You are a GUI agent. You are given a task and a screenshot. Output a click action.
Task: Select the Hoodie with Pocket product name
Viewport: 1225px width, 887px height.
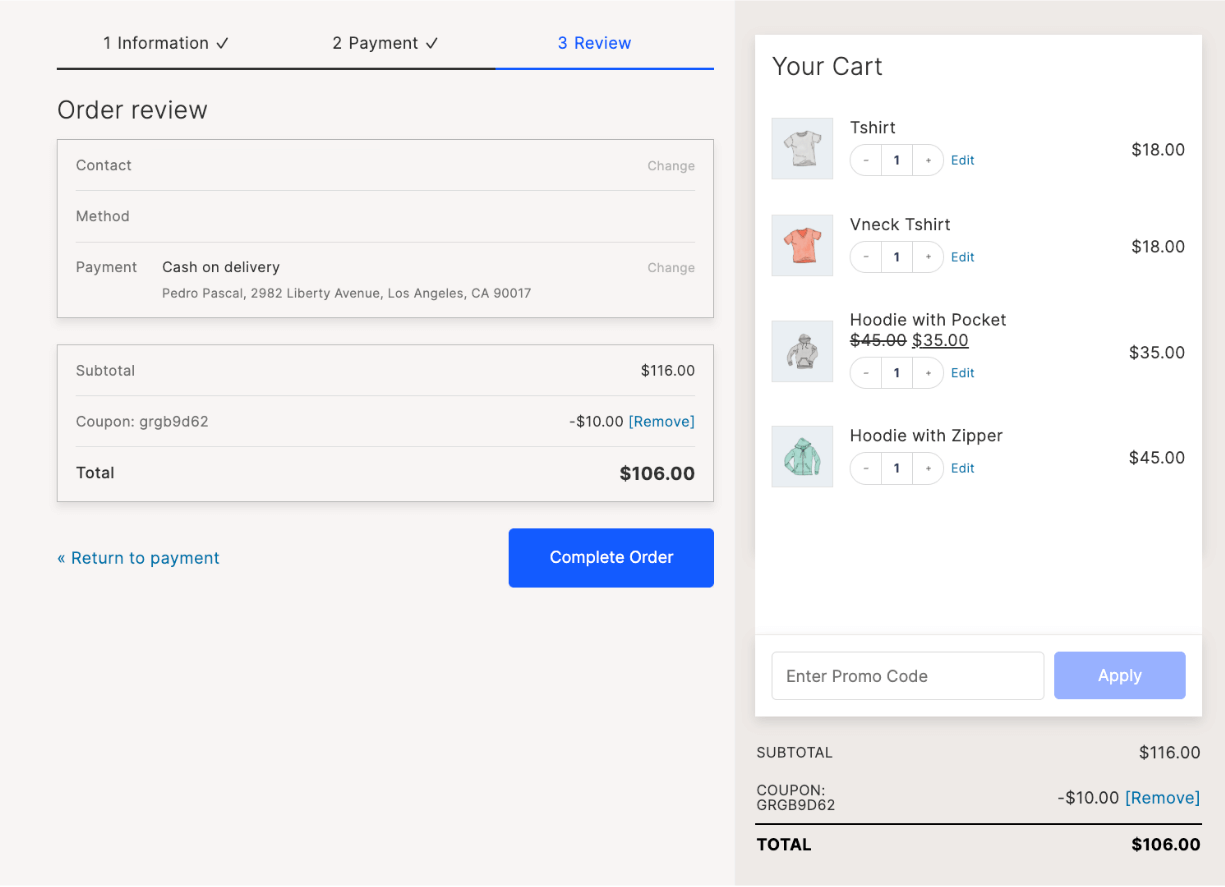[x=928, y=320]
